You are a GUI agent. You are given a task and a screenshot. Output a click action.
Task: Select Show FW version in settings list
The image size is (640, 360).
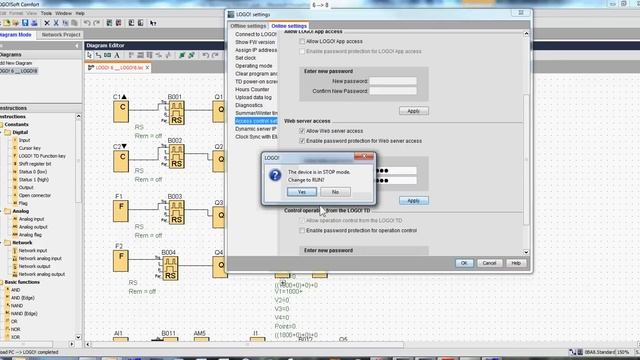[255, 42]
